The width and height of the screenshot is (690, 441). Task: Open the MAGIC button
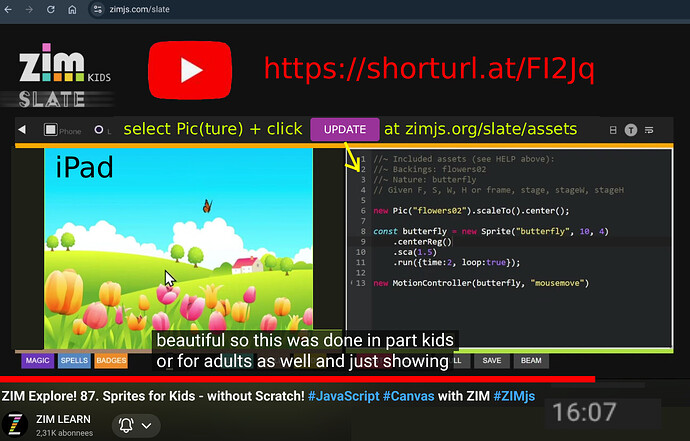(x=37, y=360)
